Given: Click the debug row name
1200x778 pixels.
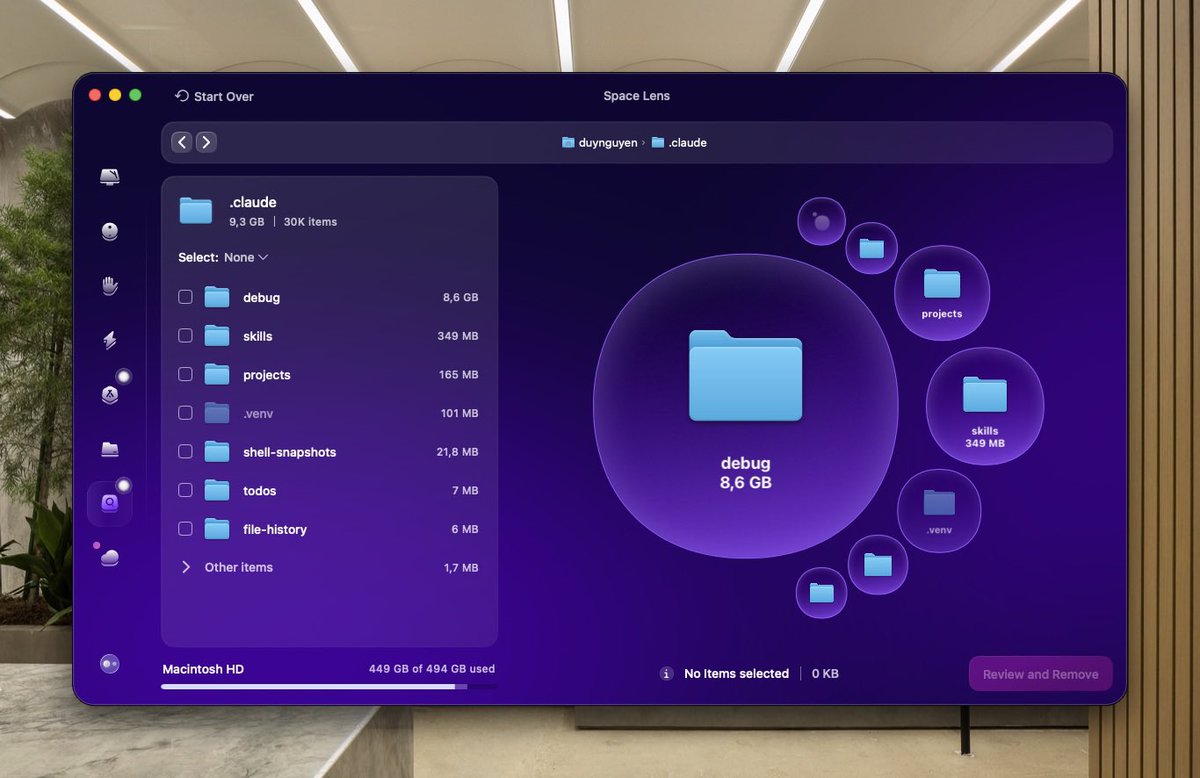Looking at the screenshot, I should (x=261, y=298).
